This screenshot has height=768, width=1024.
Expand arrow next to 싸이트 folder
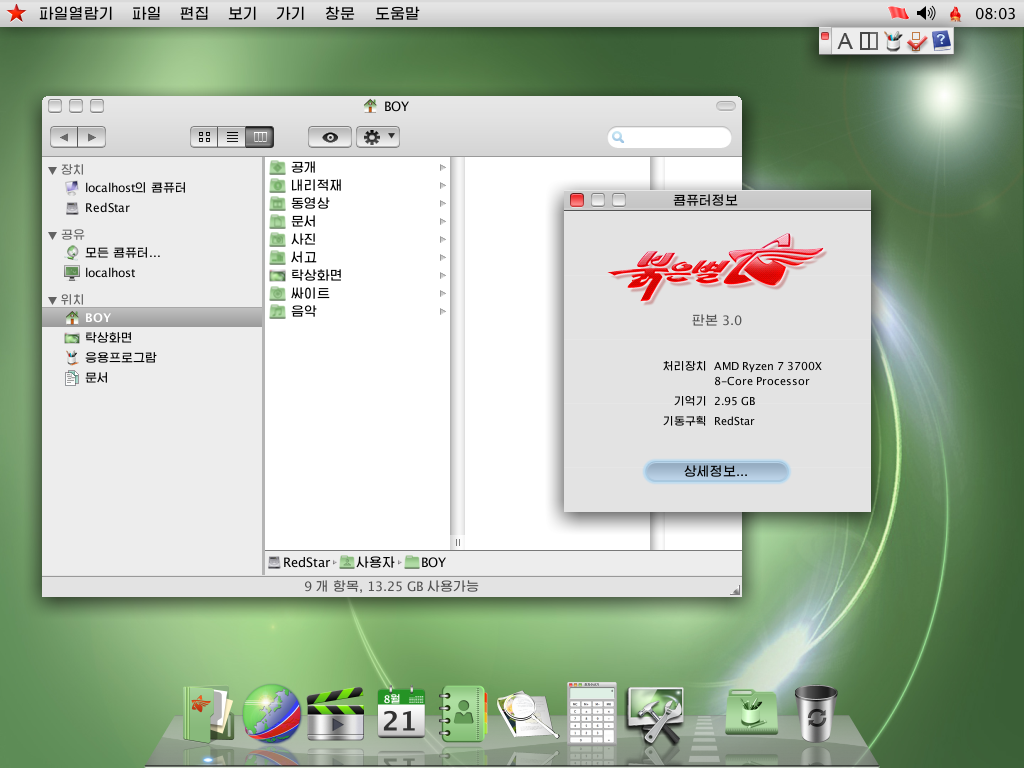[442, 293]
